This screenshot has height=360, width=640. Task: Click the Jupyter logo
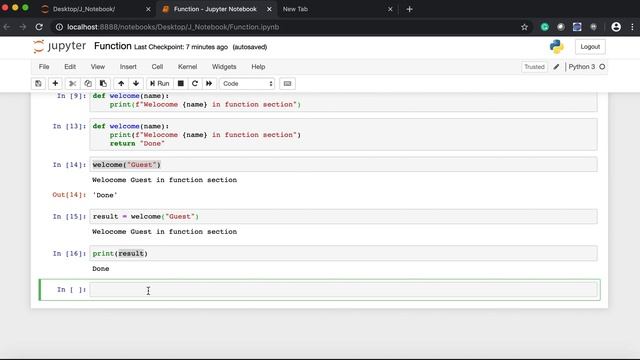click(x=59, y=46)
